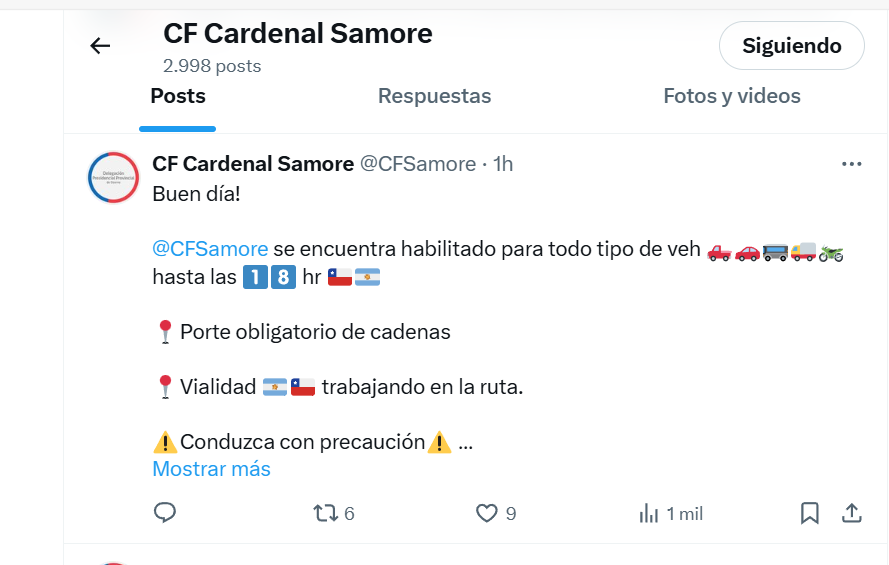Screen dimensions: 889x565
Task: Click the CF Cardenal Samore author name
Action: (253, 164)
